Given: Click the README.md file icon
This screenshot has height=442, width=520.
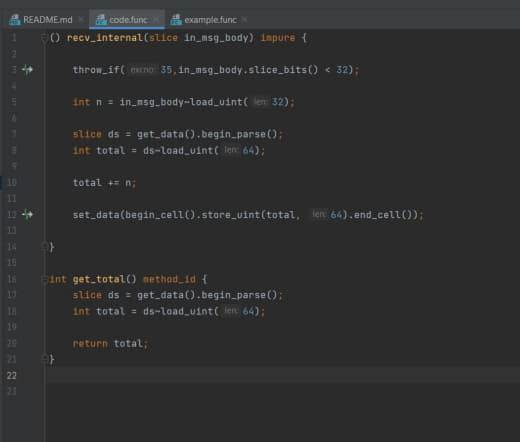Looking at the screenshot, I should [x=15, y=20].
